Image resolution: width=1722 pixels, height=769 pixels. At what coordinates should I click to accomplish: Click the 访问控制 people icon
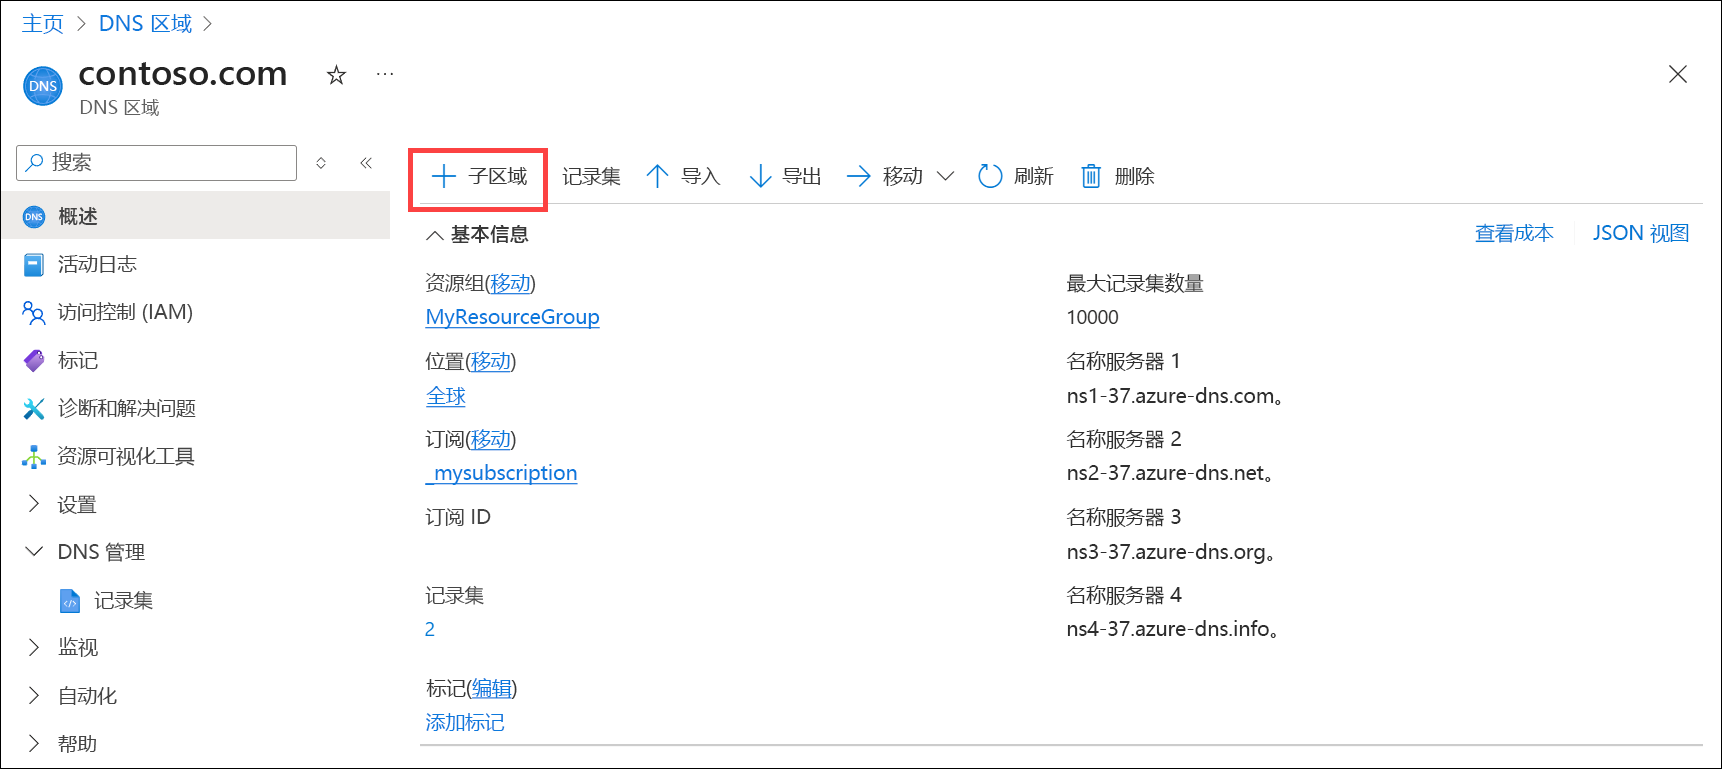pyautogui.click(x=34, y=313)
